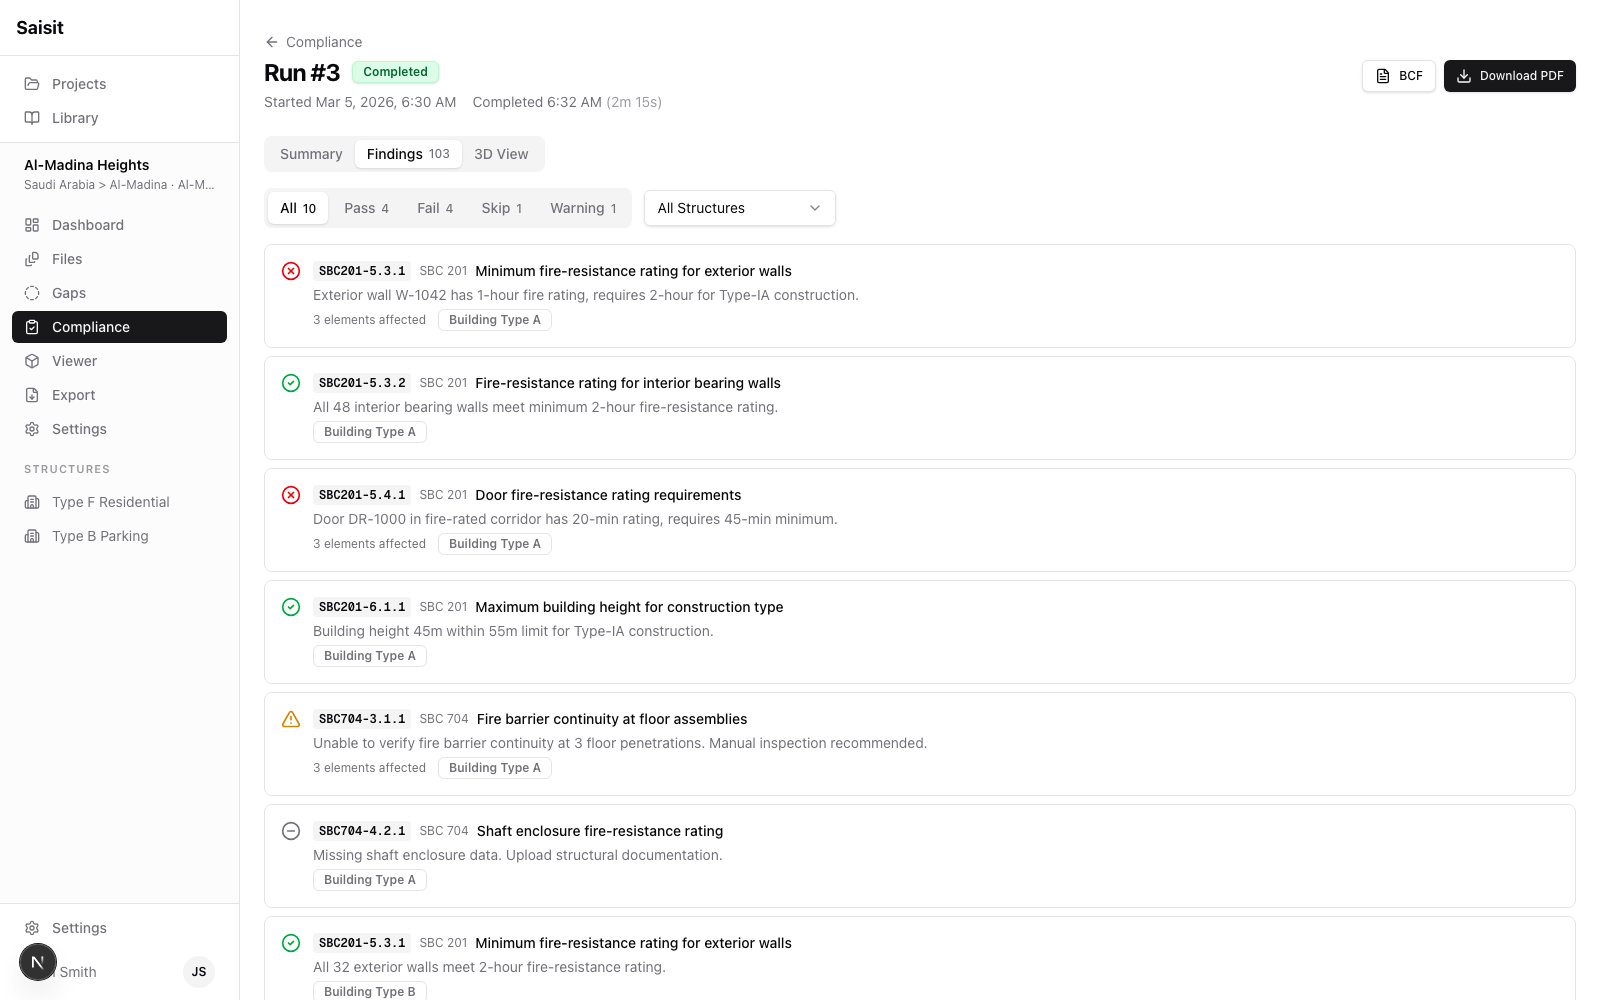Open the Library book icon
The height and width of the screenshot is (1000, 1600).
[32, 118]
